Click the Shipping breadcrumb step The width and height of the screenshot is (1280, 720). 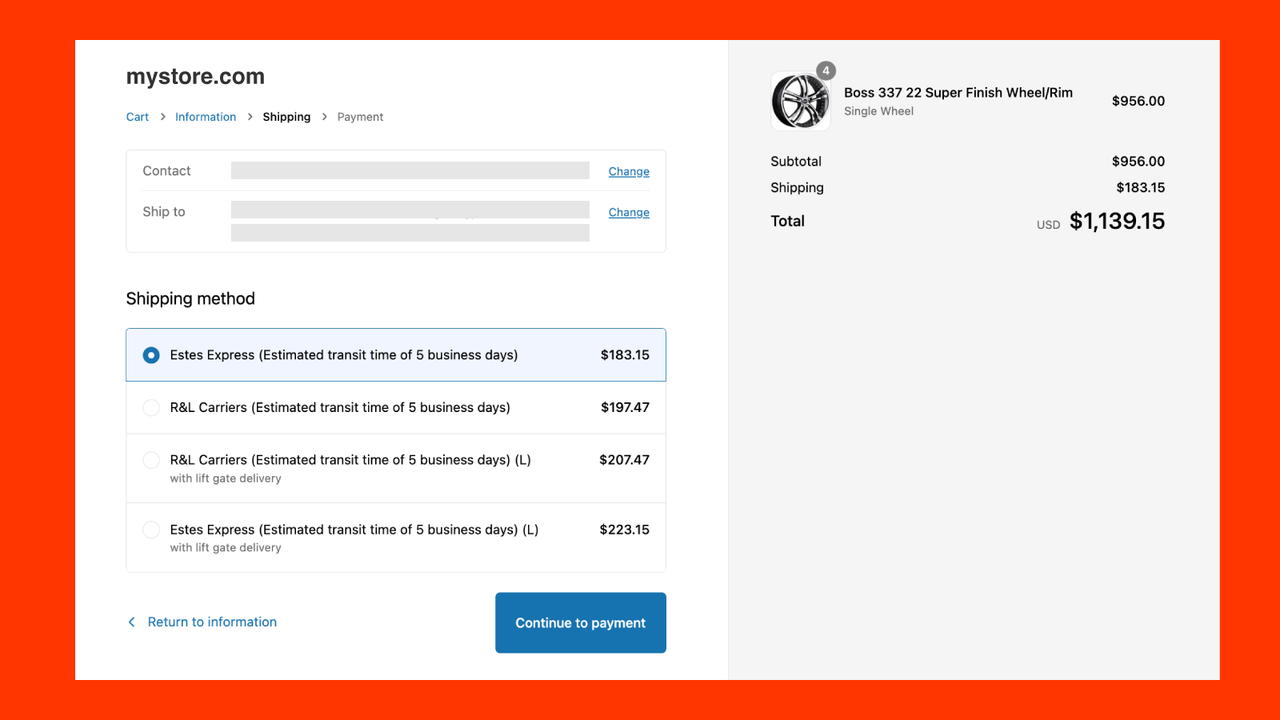(x=287, y=117)
